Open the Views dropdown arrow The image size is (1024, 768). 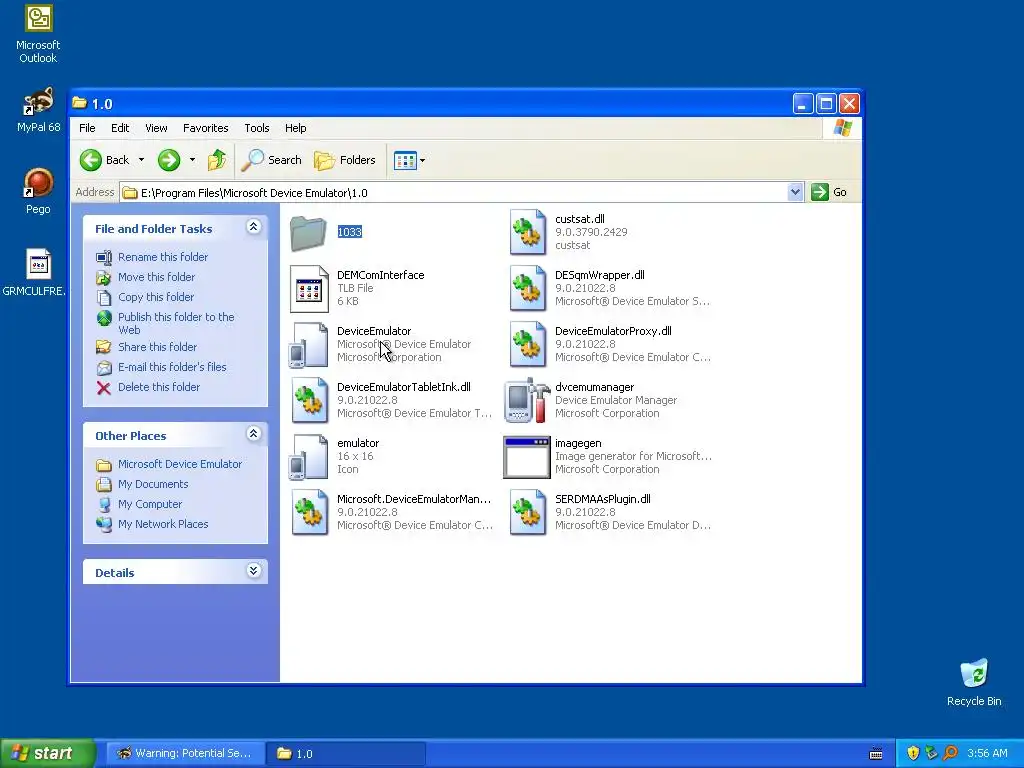tap(423, 160)
